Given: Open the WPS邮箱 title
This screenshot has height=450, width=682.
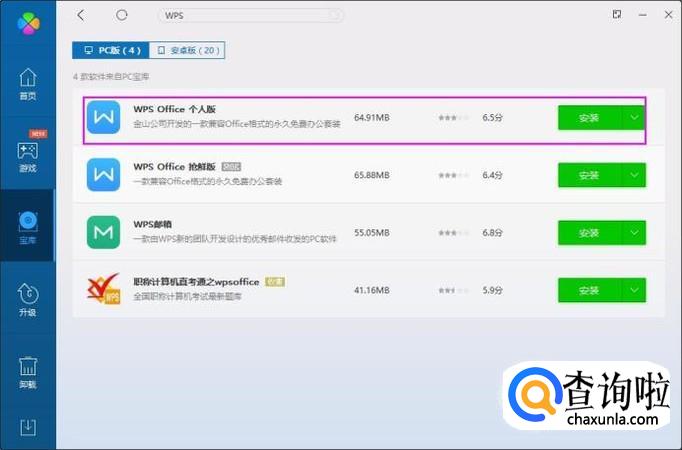Looking at the screenshot, I should (x=152, y=224).
